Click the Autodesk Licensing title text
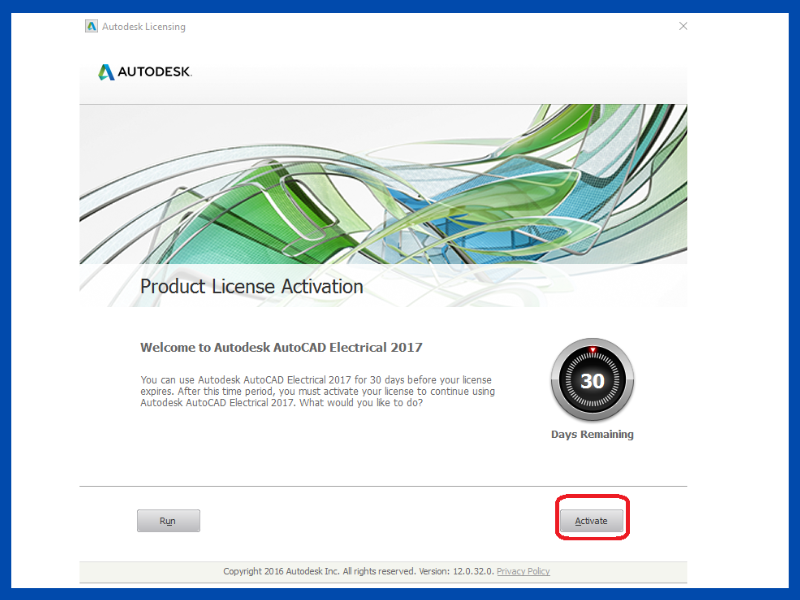Screen dimensions: 800x600 (144, 27)
